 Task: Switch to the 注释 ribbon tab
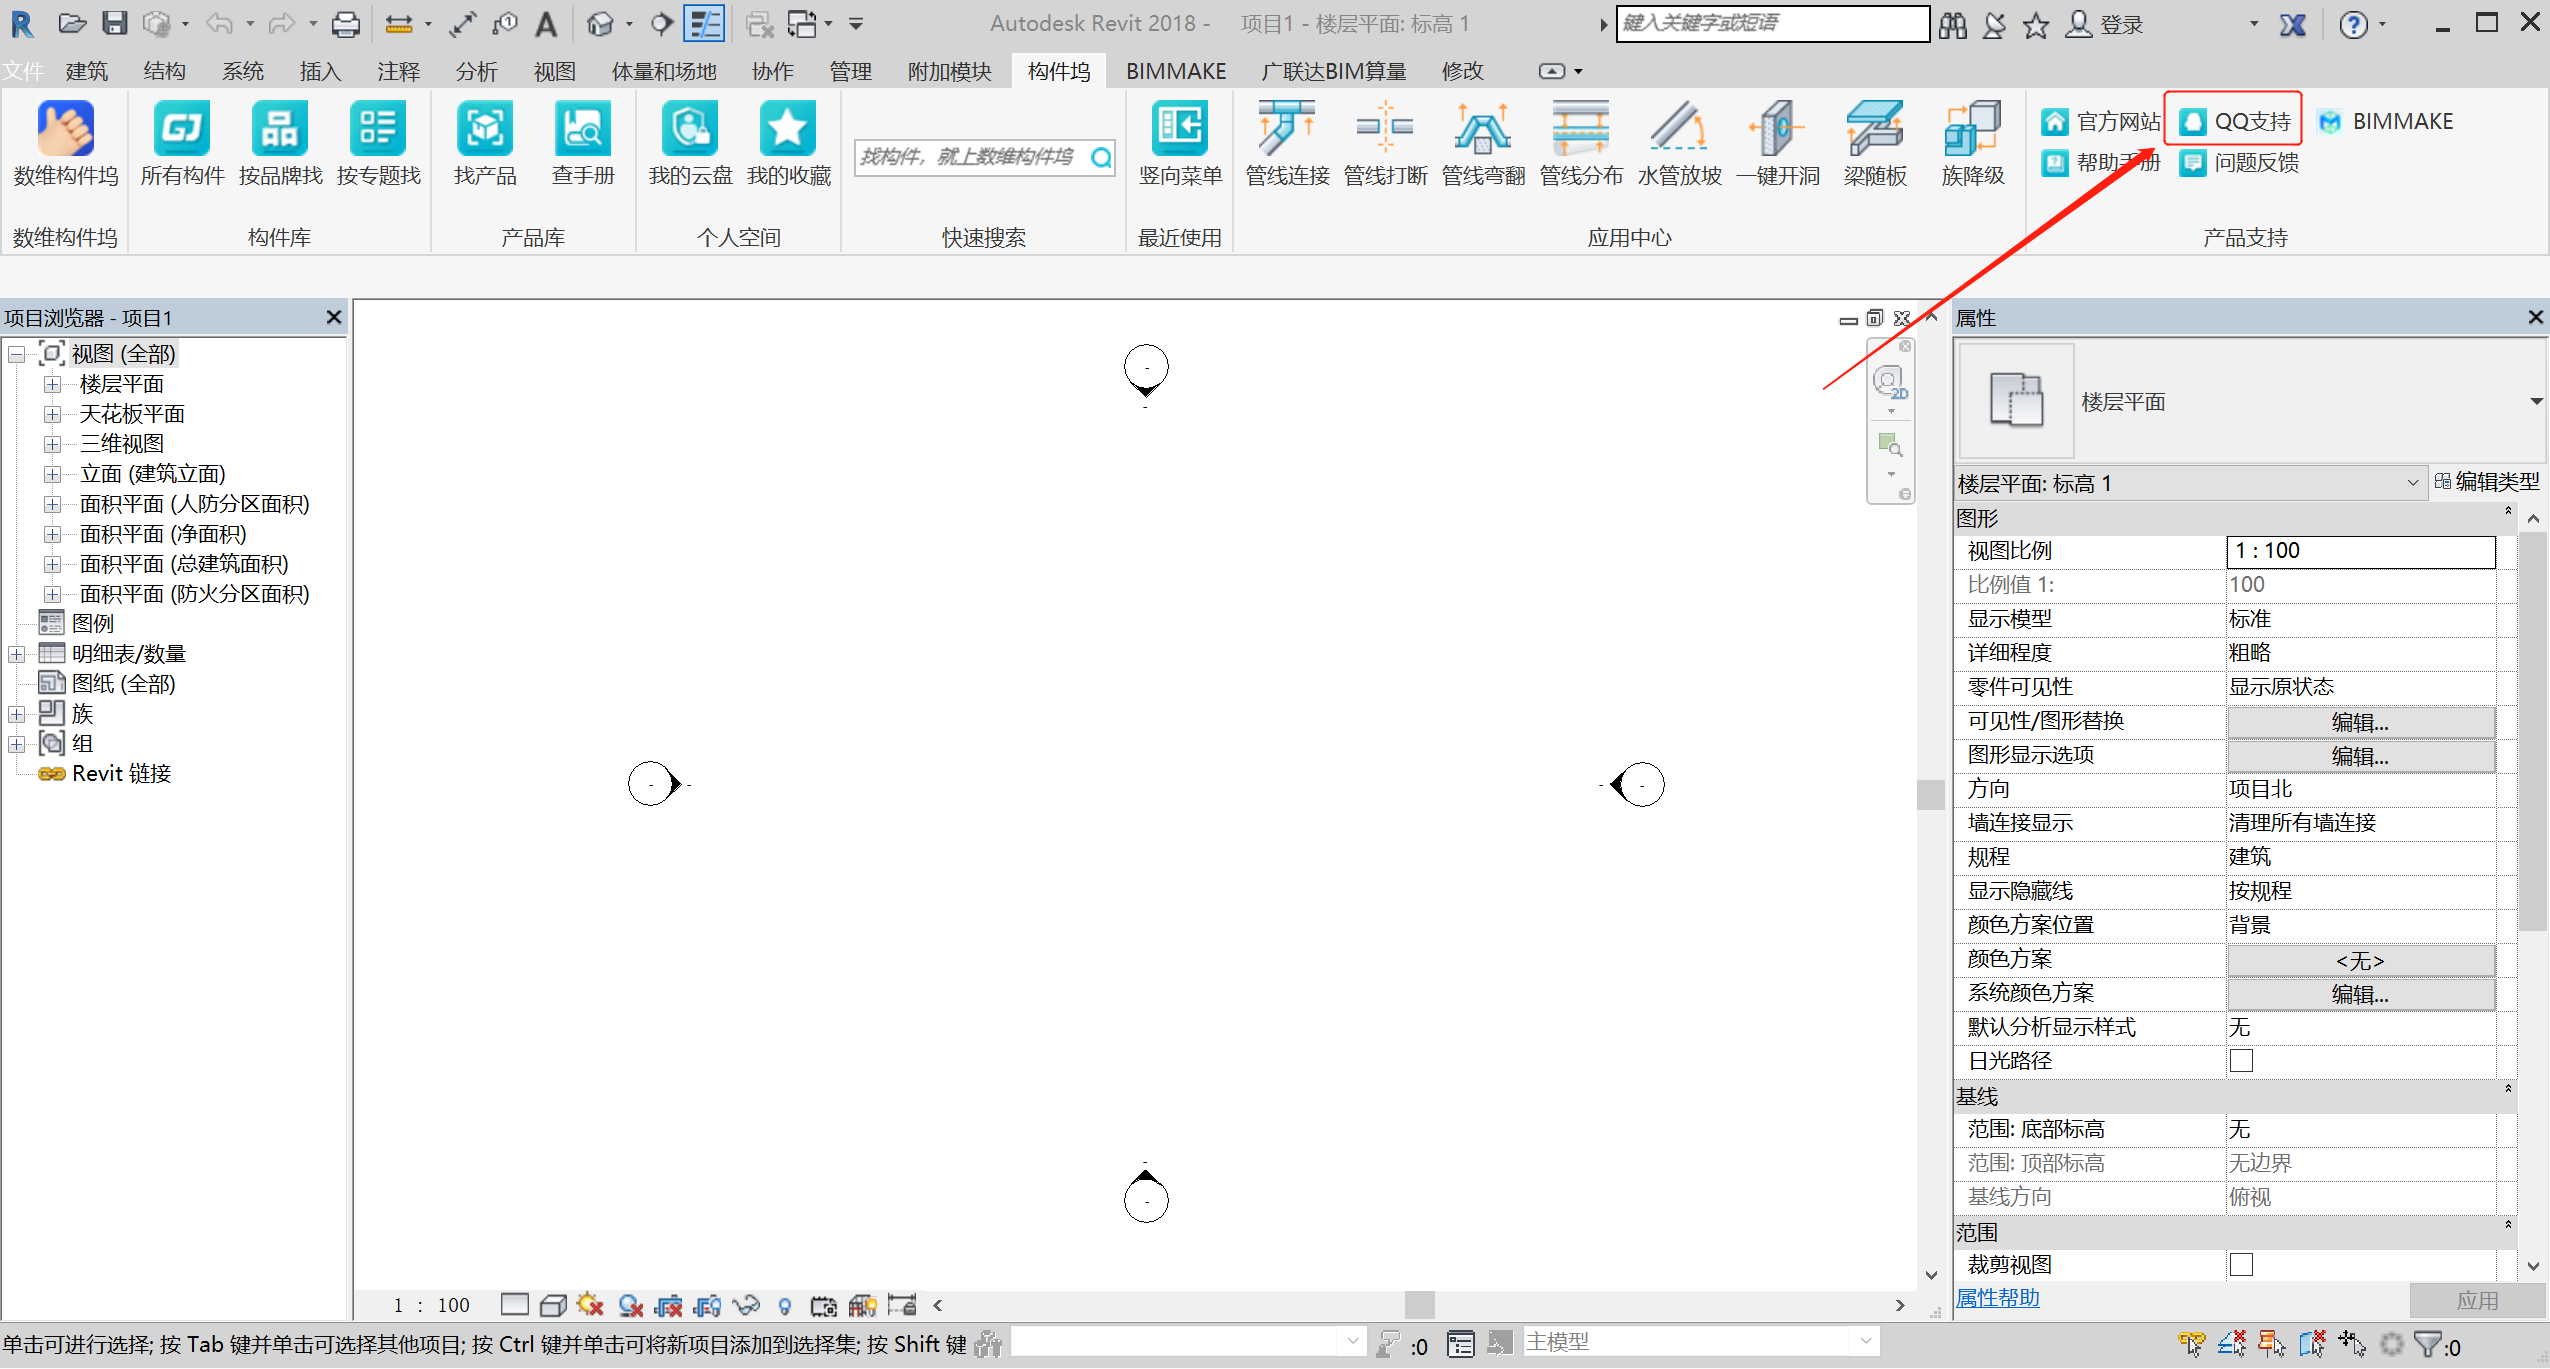(x=399, y=71)
